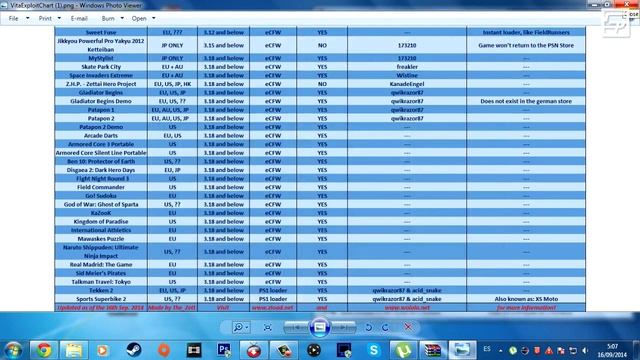Screen dimensions: 640x360
Task: Click 'Z.H.P. - Zettai Hero Project' cell
Action: point(101,84)
